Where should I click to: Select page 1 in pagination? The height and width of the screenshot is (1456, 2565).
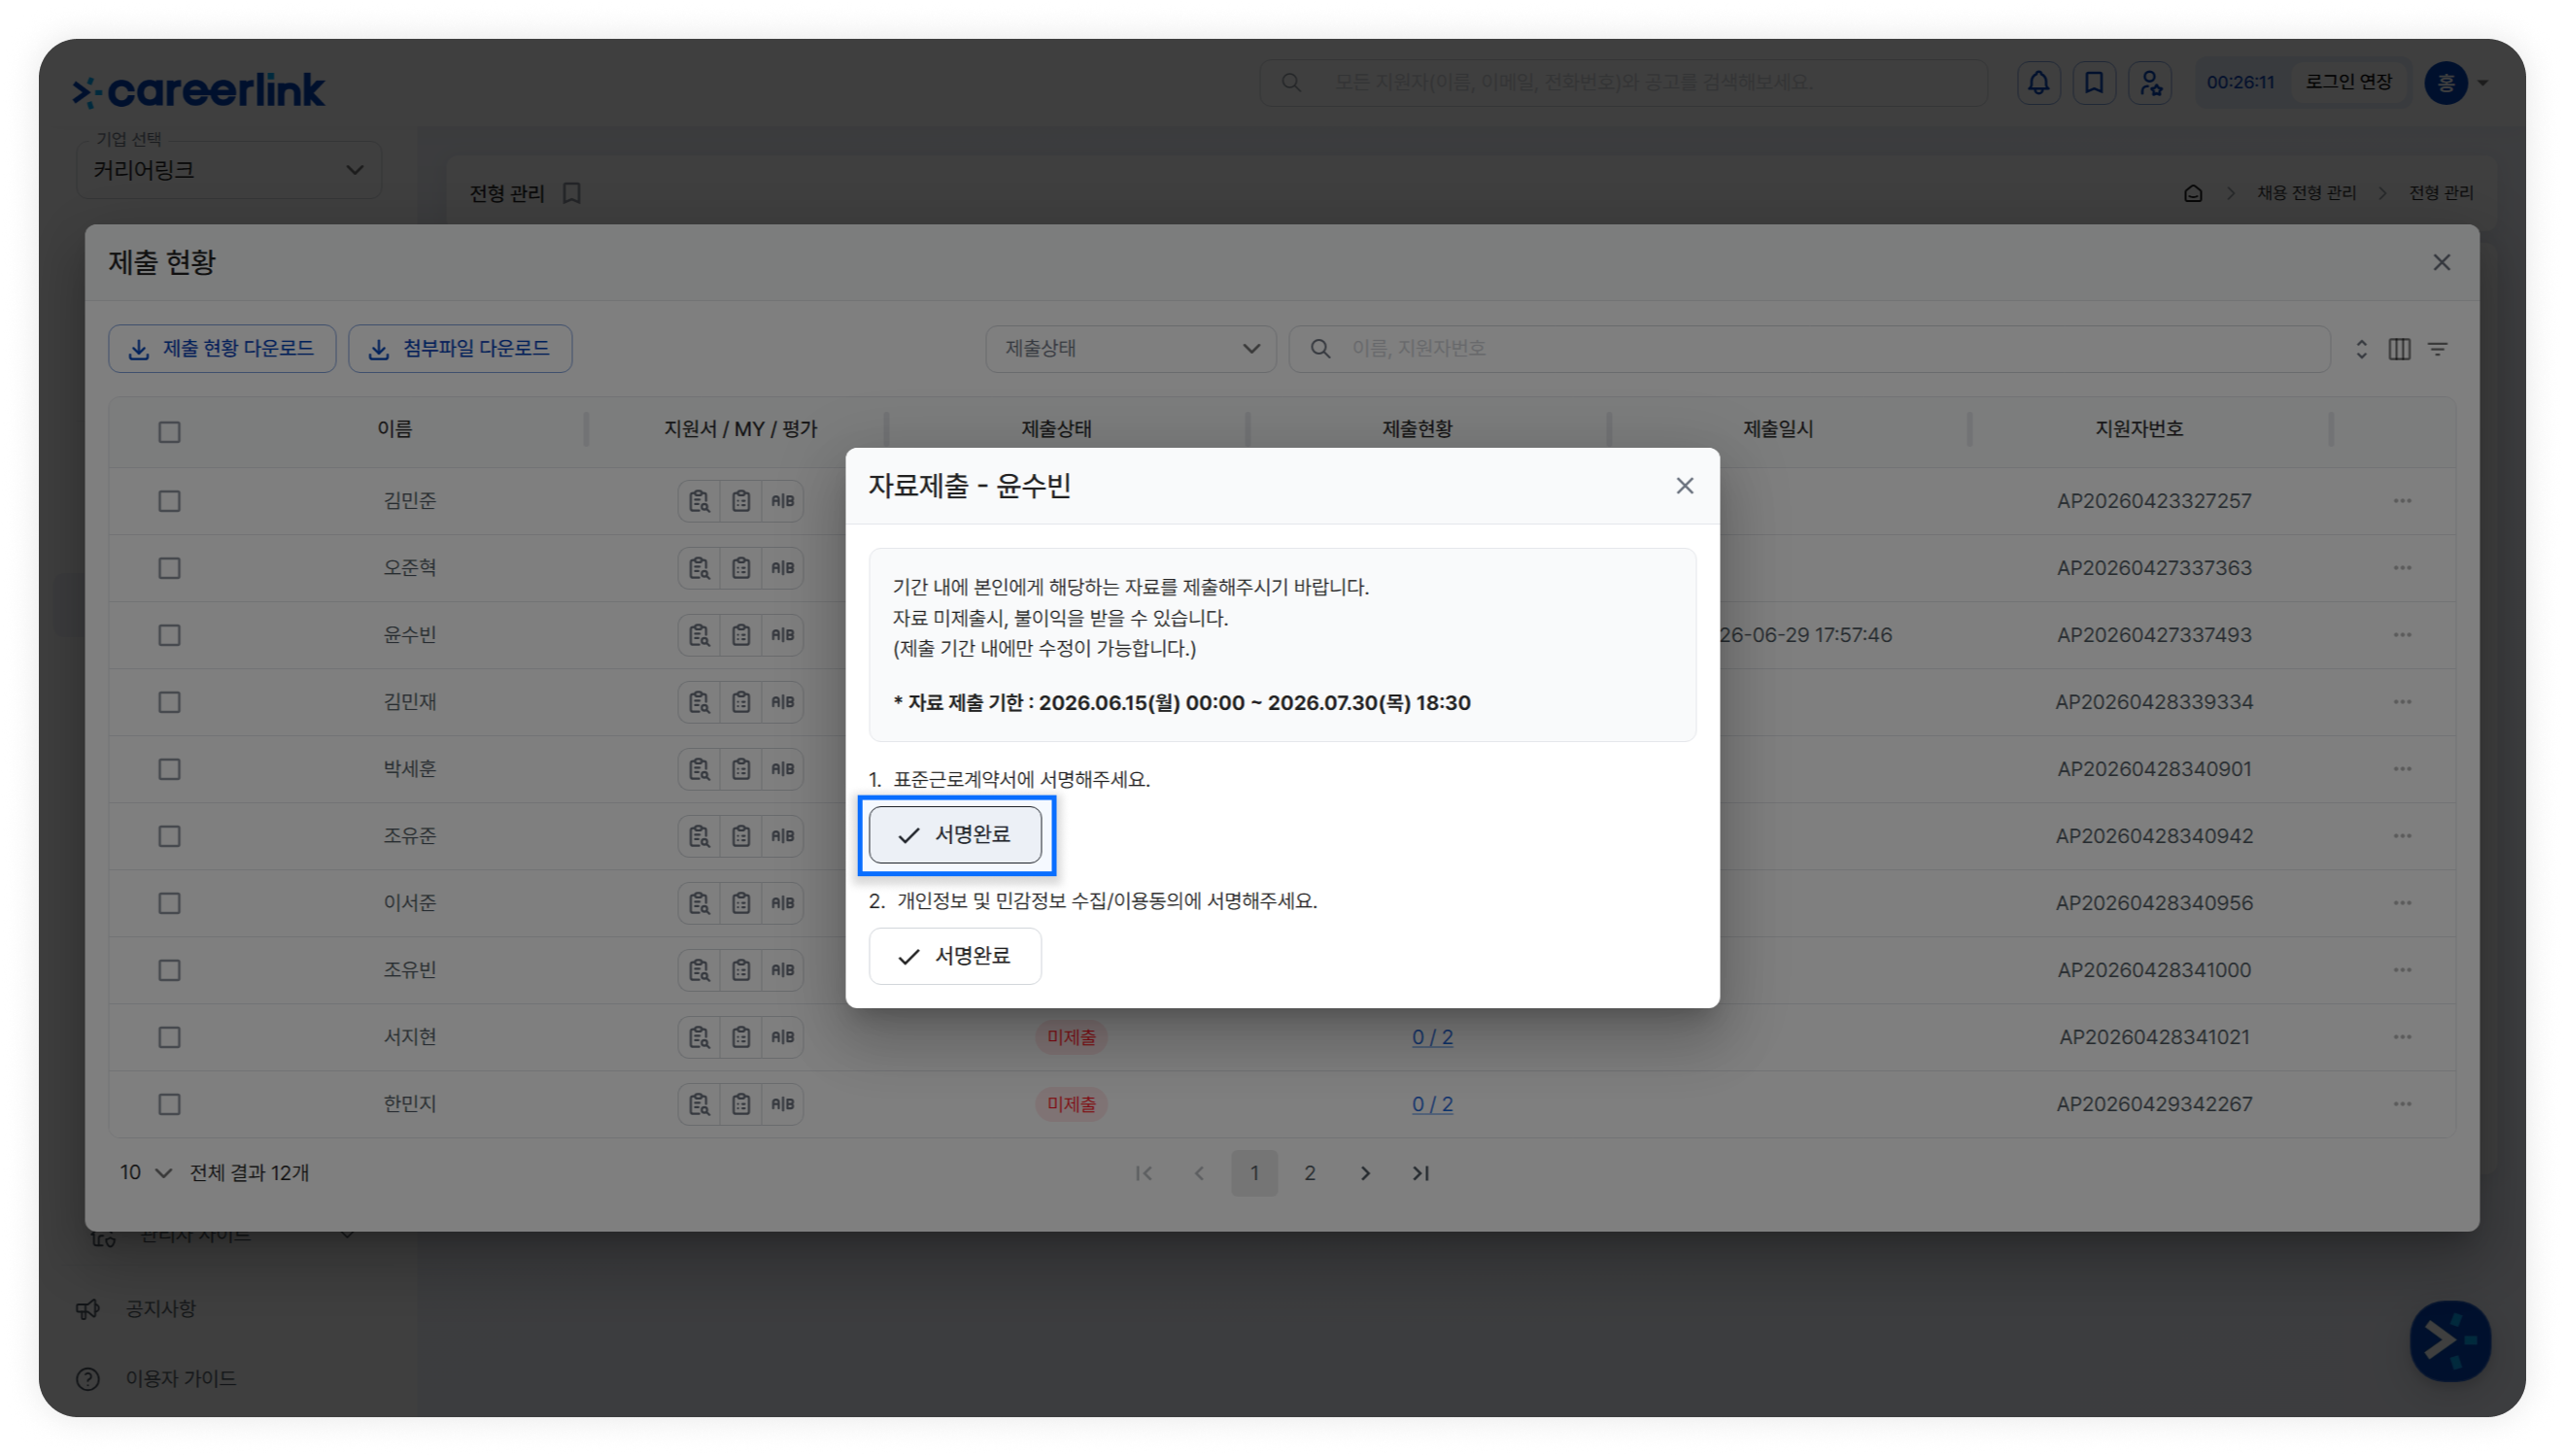tap(1254, 1173)
